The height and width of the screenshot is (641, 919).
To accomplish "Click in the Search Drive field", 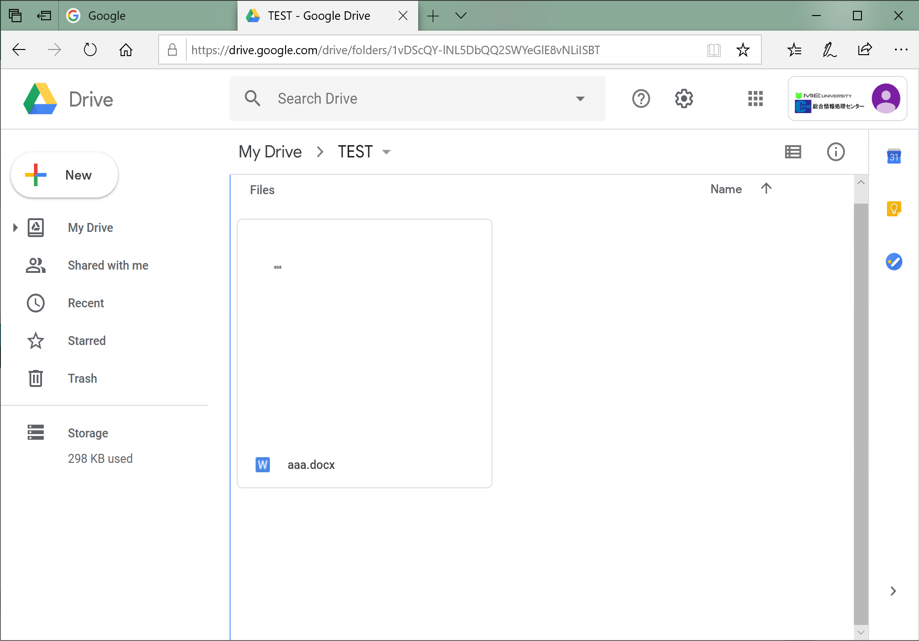I will 410,99.
